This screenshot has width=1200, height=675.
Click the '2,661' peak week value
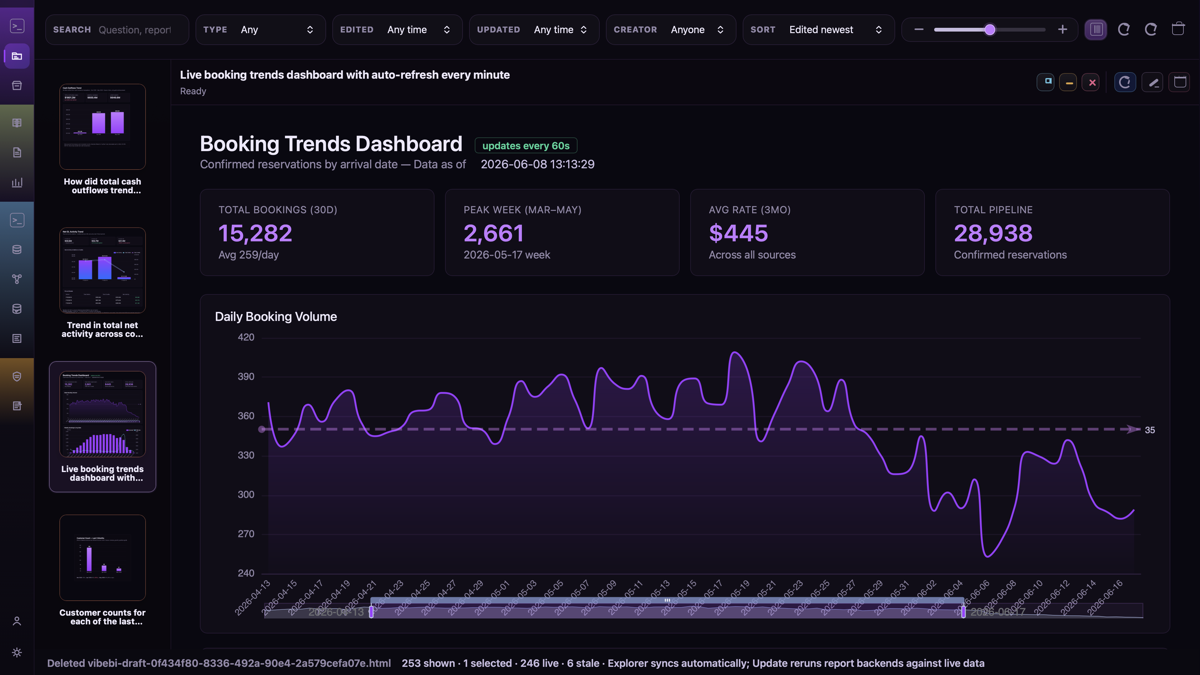coord(494,233)
